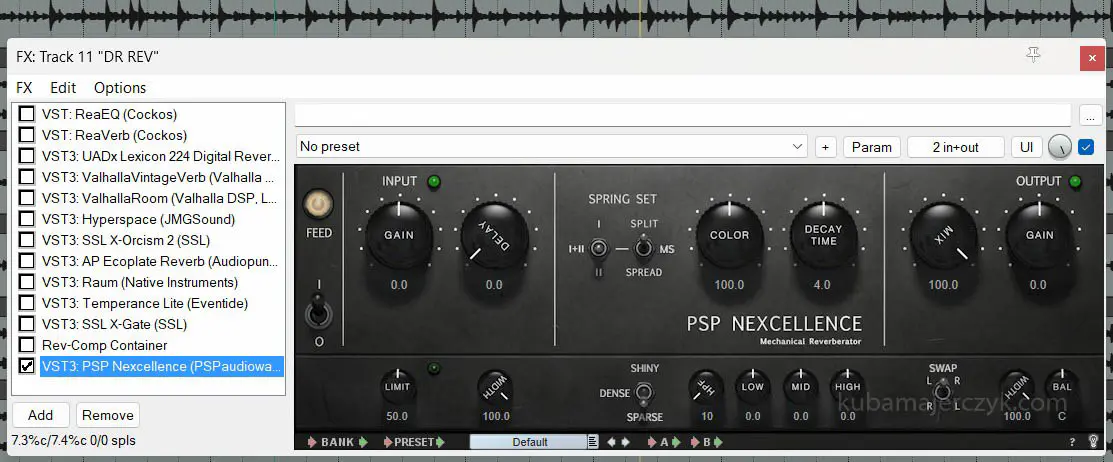Viewport: 1113px width, 462px height.
Task: Open the Param menu button
Action: point(871,147)
